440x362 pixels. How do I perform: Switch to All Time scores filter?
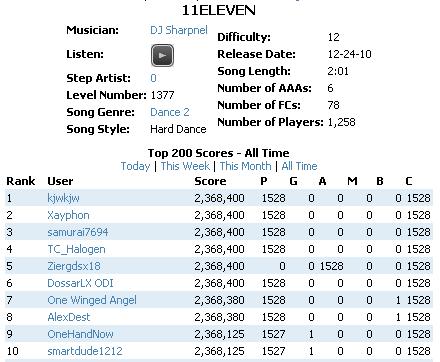[x=299, y=166]
